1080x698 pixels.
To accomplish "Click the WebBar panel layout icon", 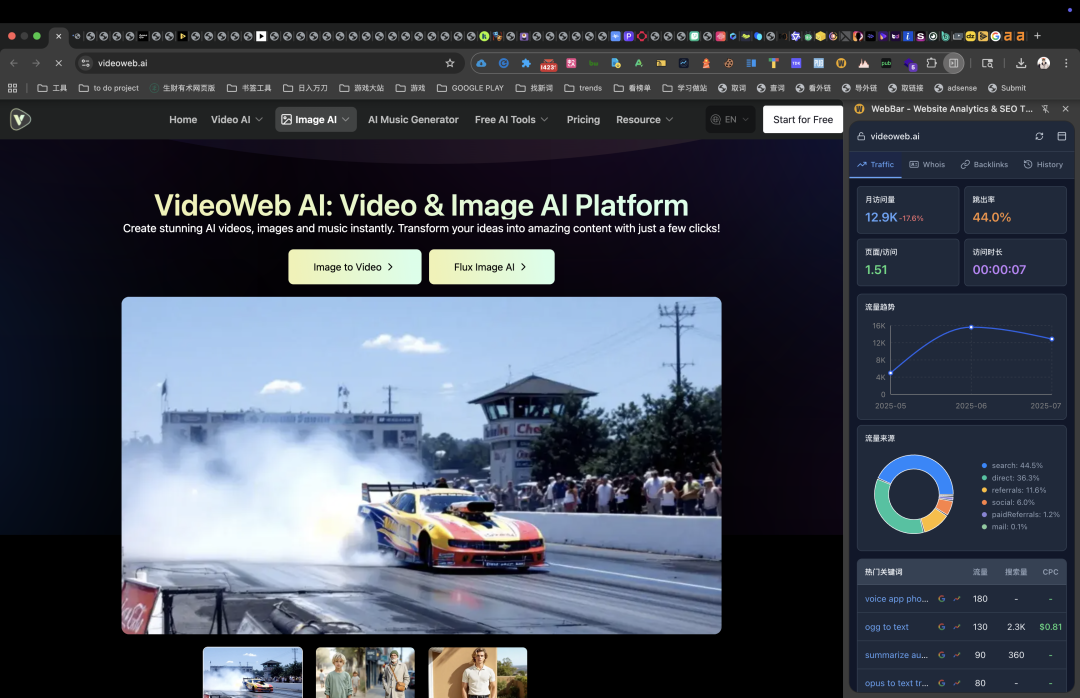I will click(x=1061, y=136).
